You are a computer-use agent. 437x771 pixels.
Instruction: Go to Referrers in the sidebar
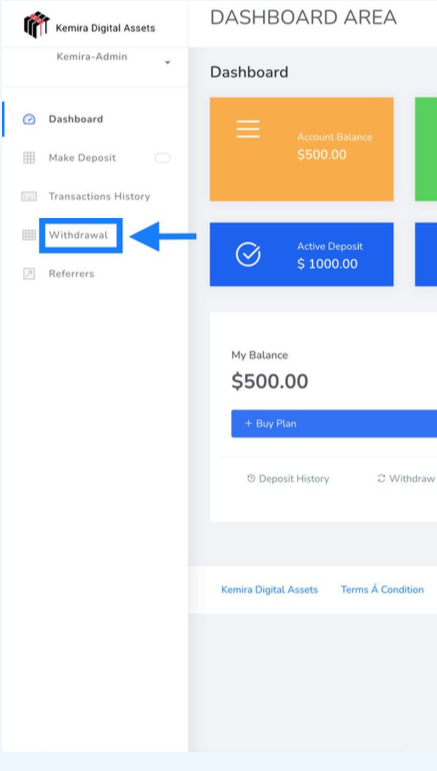71,274
